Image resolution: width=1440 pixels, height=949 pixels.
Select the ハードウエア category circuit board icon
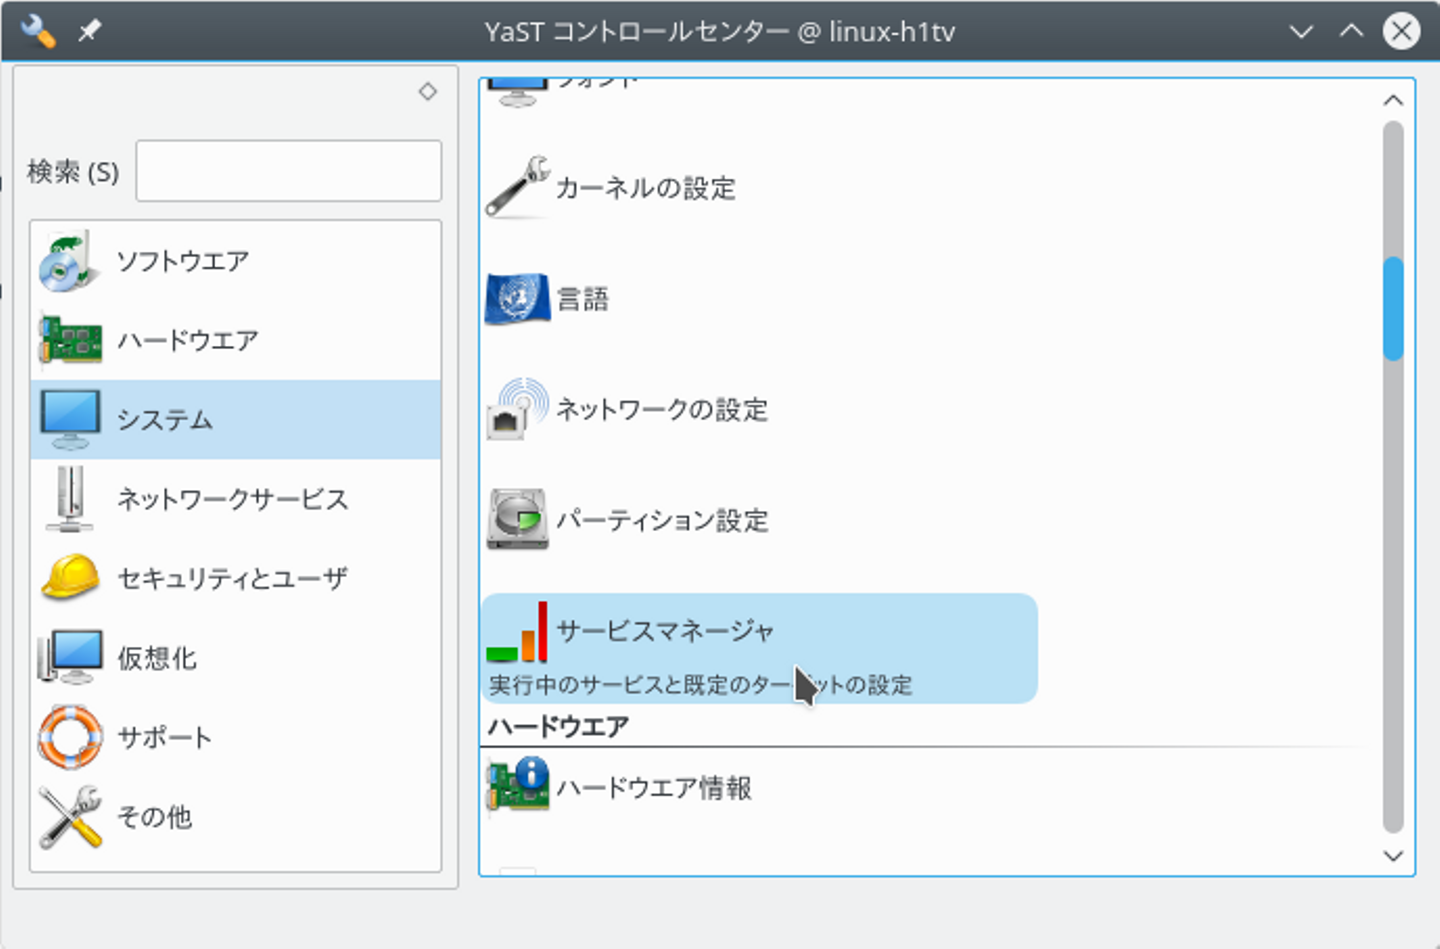pos(70,340)
